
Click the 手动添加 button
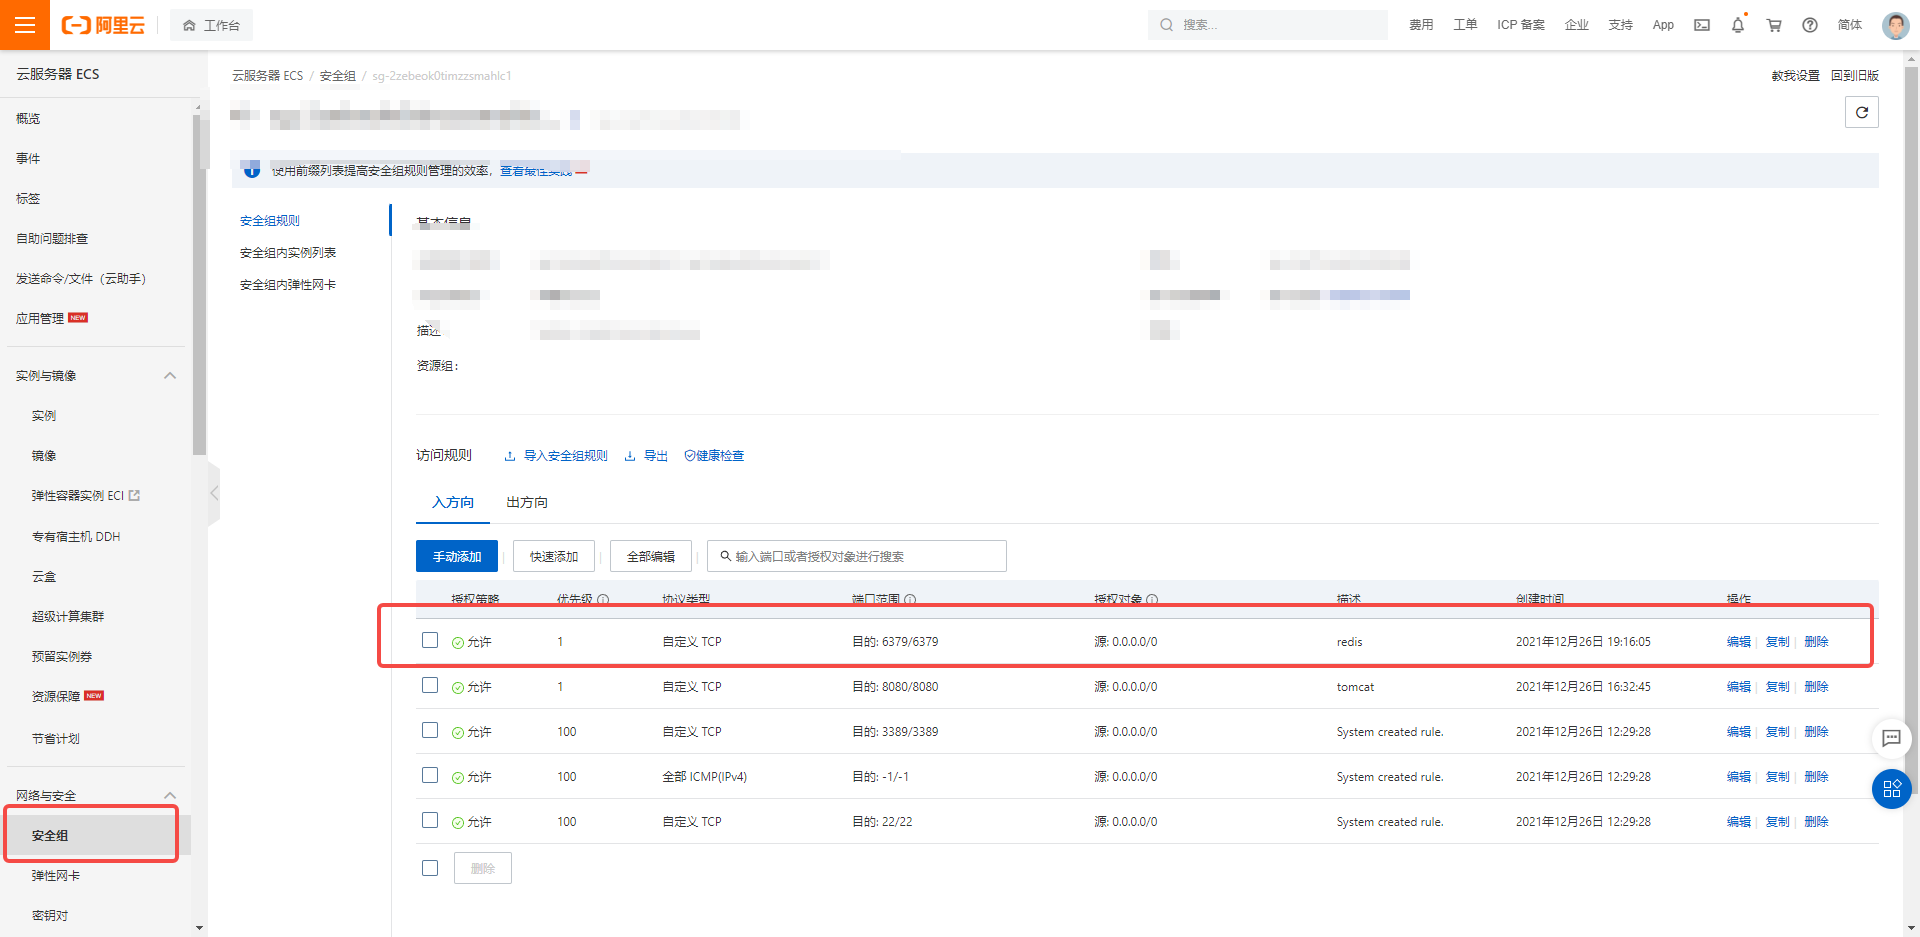pos(456,556)
